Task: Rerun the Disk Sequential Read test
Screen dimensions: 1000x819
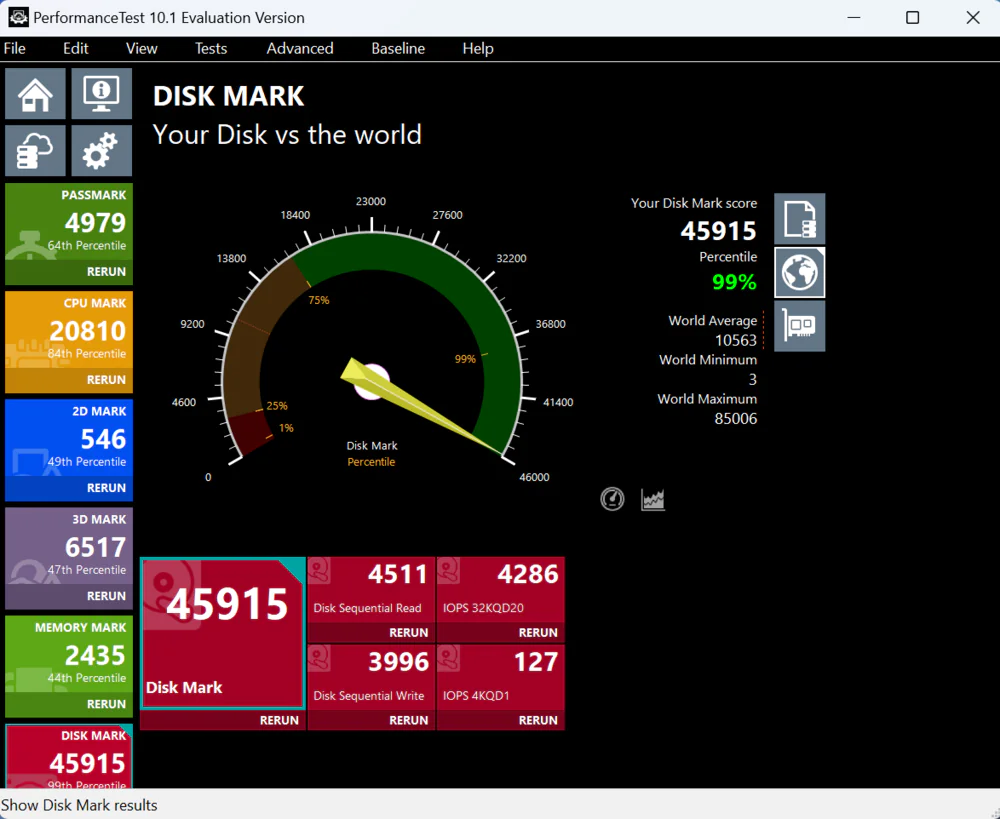Action: tap(408, 633)
